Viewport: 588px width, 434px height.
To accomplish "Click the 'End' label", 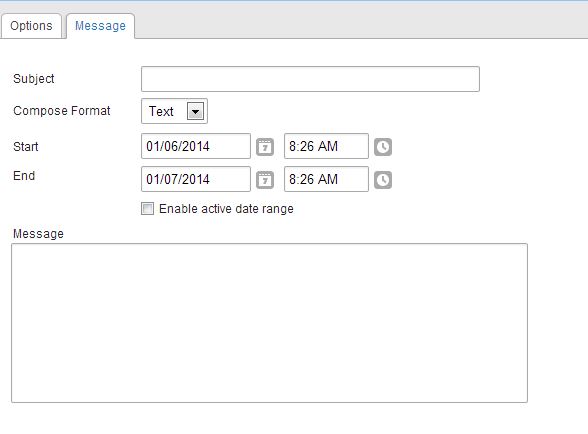I will (24, 176).
